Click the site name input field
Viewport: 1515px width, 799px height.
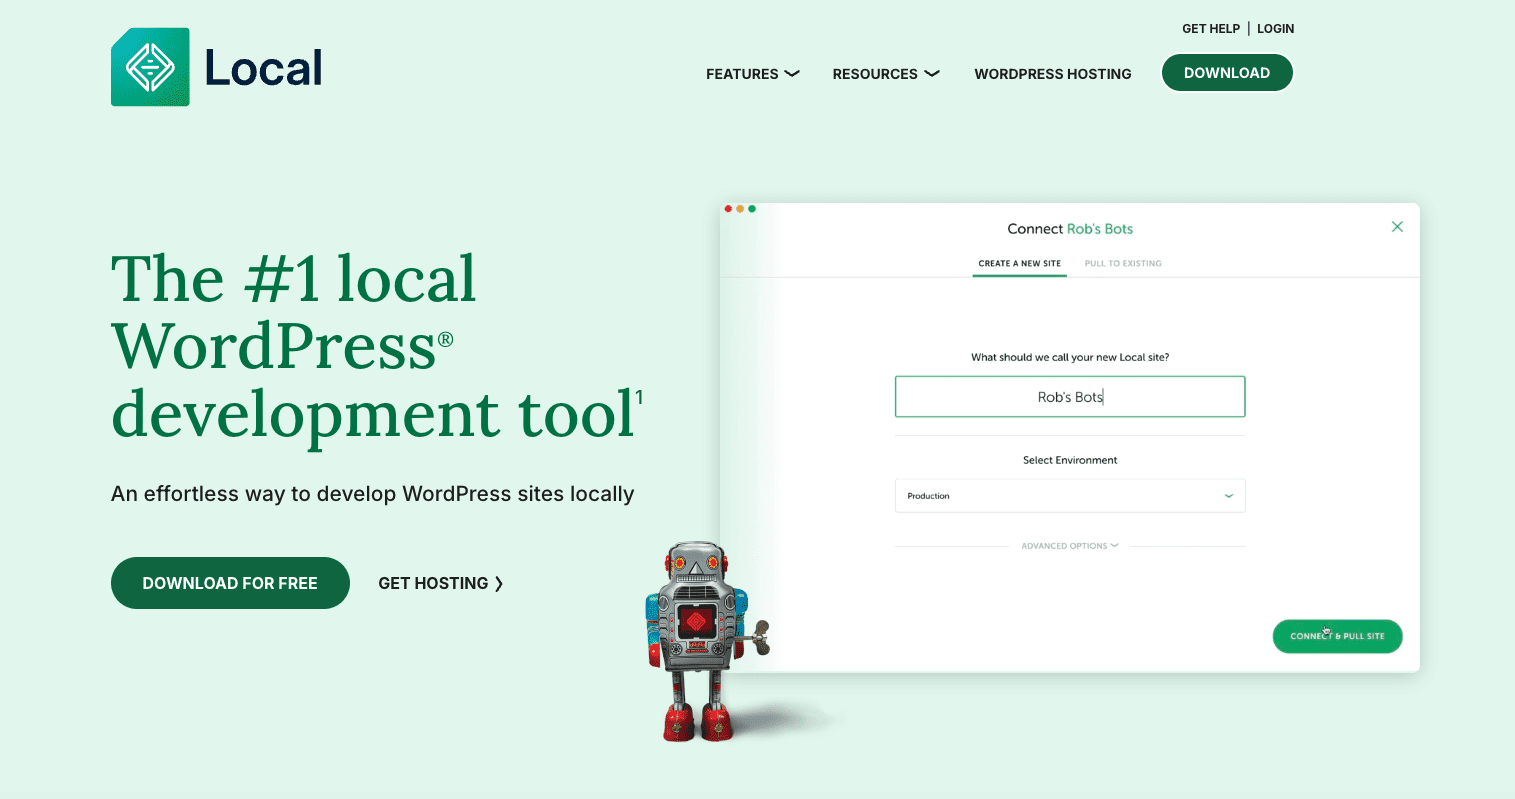tap(1070, 397)
